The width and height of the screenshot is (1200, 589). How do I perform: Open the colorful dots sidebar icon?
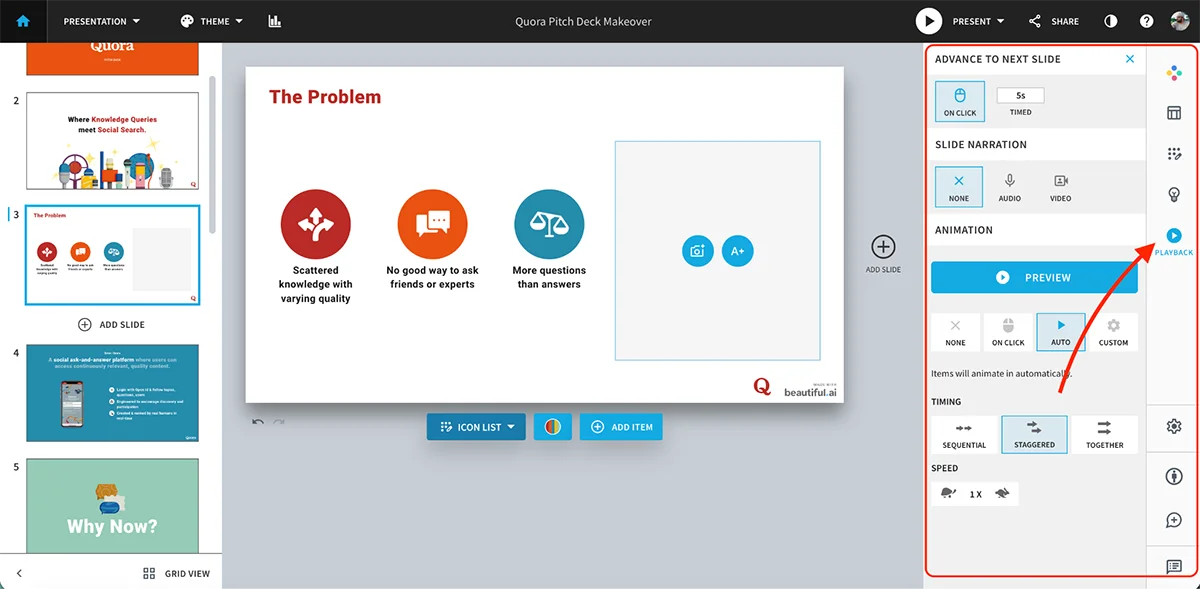(x=1174, y=72)
